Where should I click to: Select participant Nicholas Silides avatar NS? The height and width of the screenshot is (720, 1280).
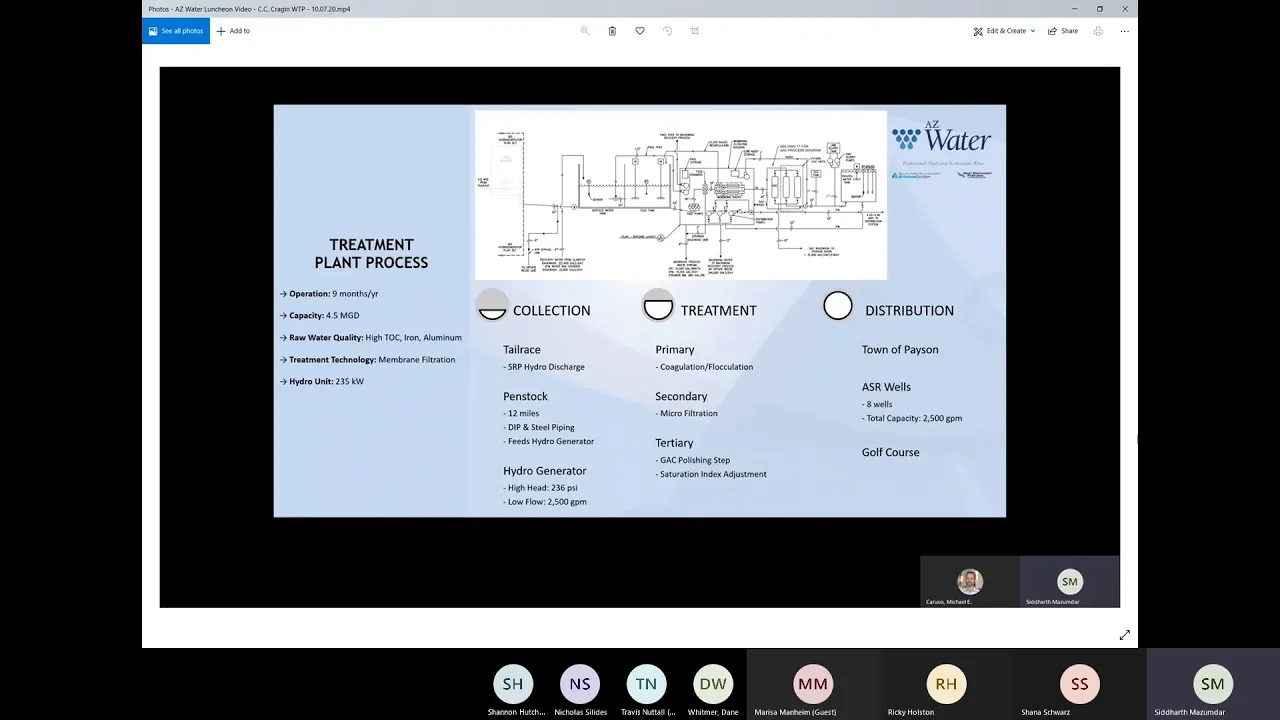[x=580, y=684]
